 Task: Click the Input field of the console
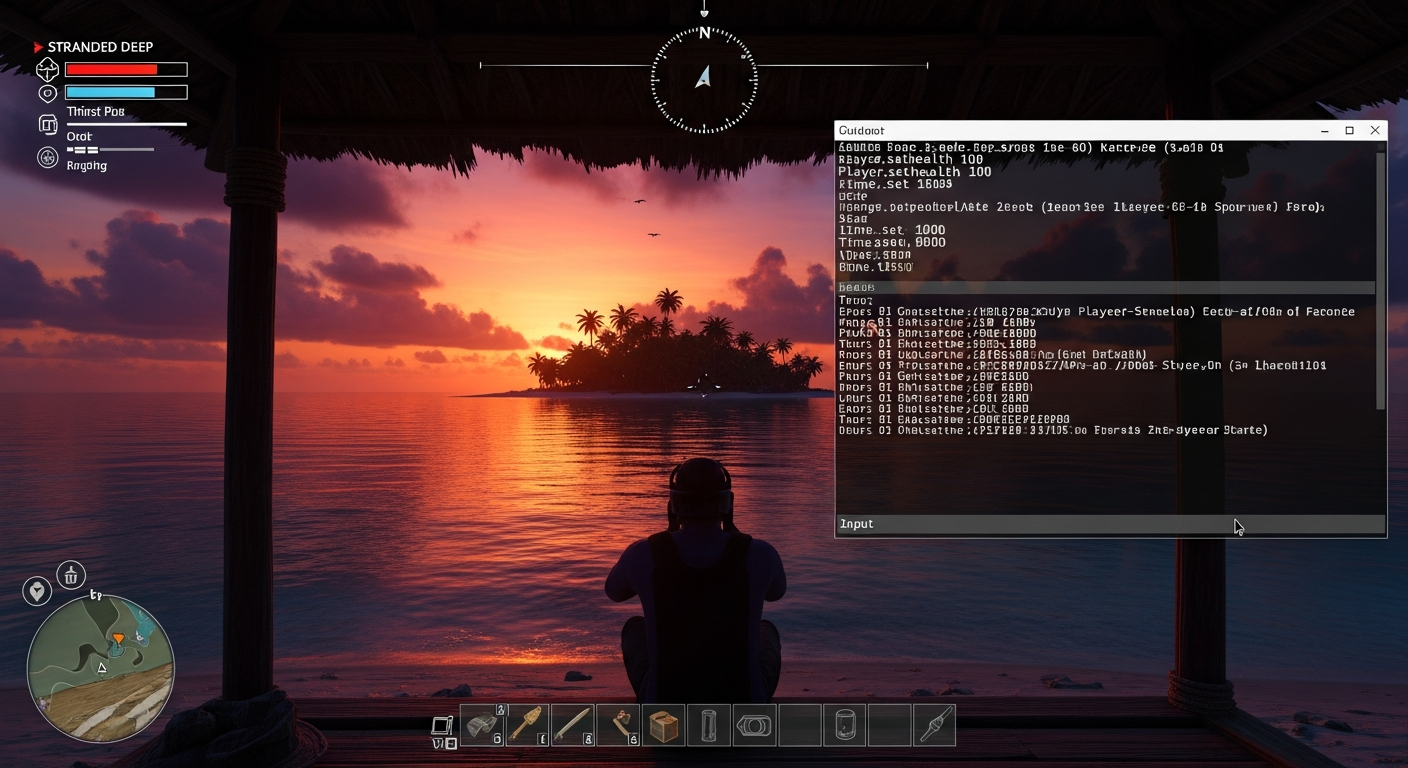(1110, 523)
